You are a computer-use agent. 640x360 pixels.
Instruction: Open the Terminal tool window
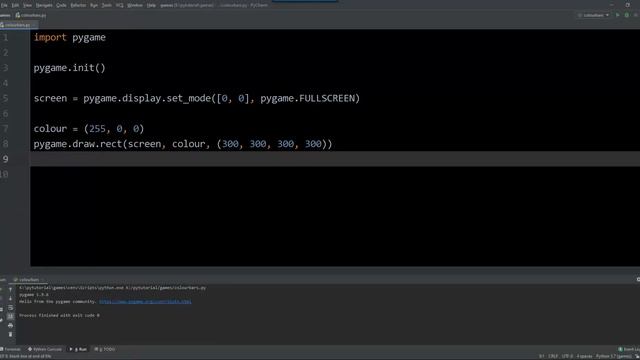coord(11,349)
